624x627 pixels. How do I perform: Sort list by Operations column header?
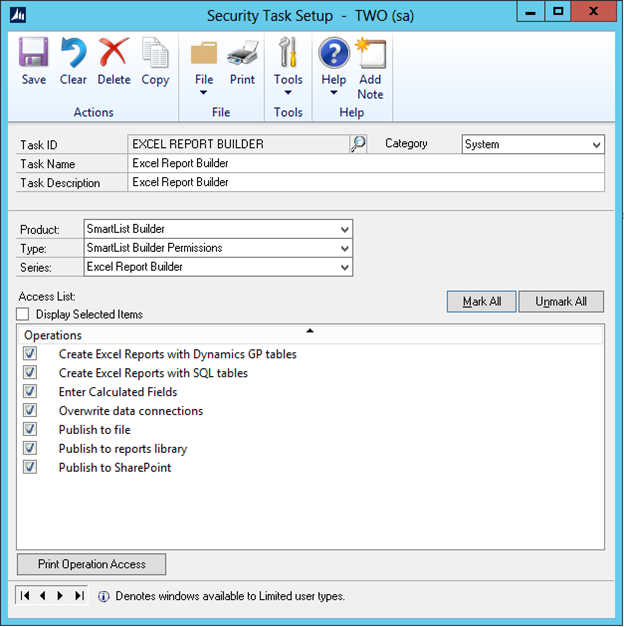point(310,335)
